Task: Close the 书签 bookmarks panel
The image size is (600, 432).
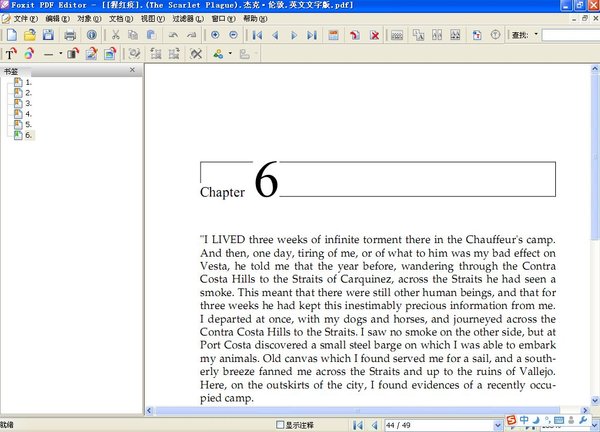Action: (132, 70)
